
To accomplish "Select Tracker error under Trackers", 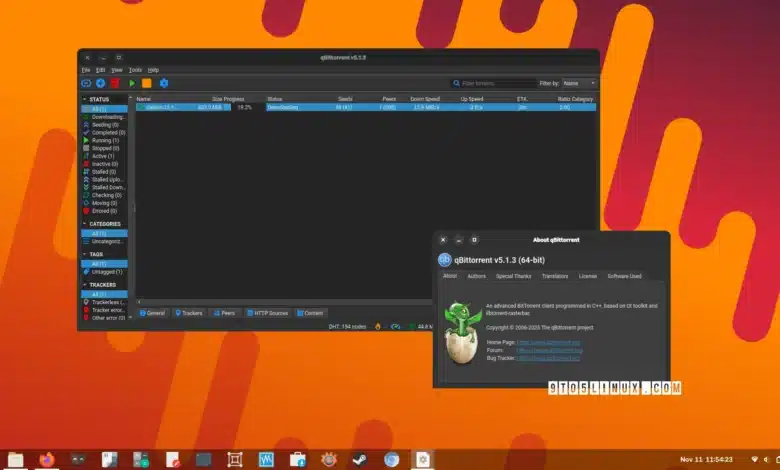I will click(104, 310).
